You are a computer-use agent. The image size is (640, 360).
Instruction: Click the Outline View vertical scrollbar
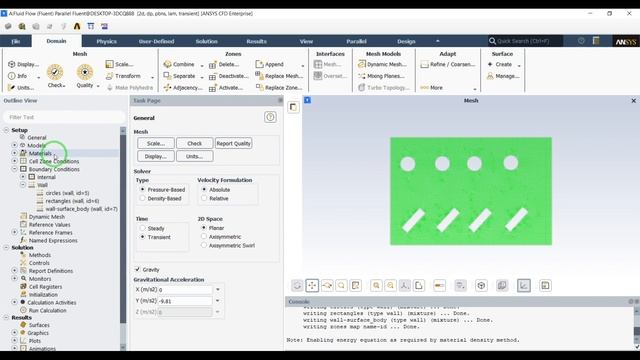(123, 239)
